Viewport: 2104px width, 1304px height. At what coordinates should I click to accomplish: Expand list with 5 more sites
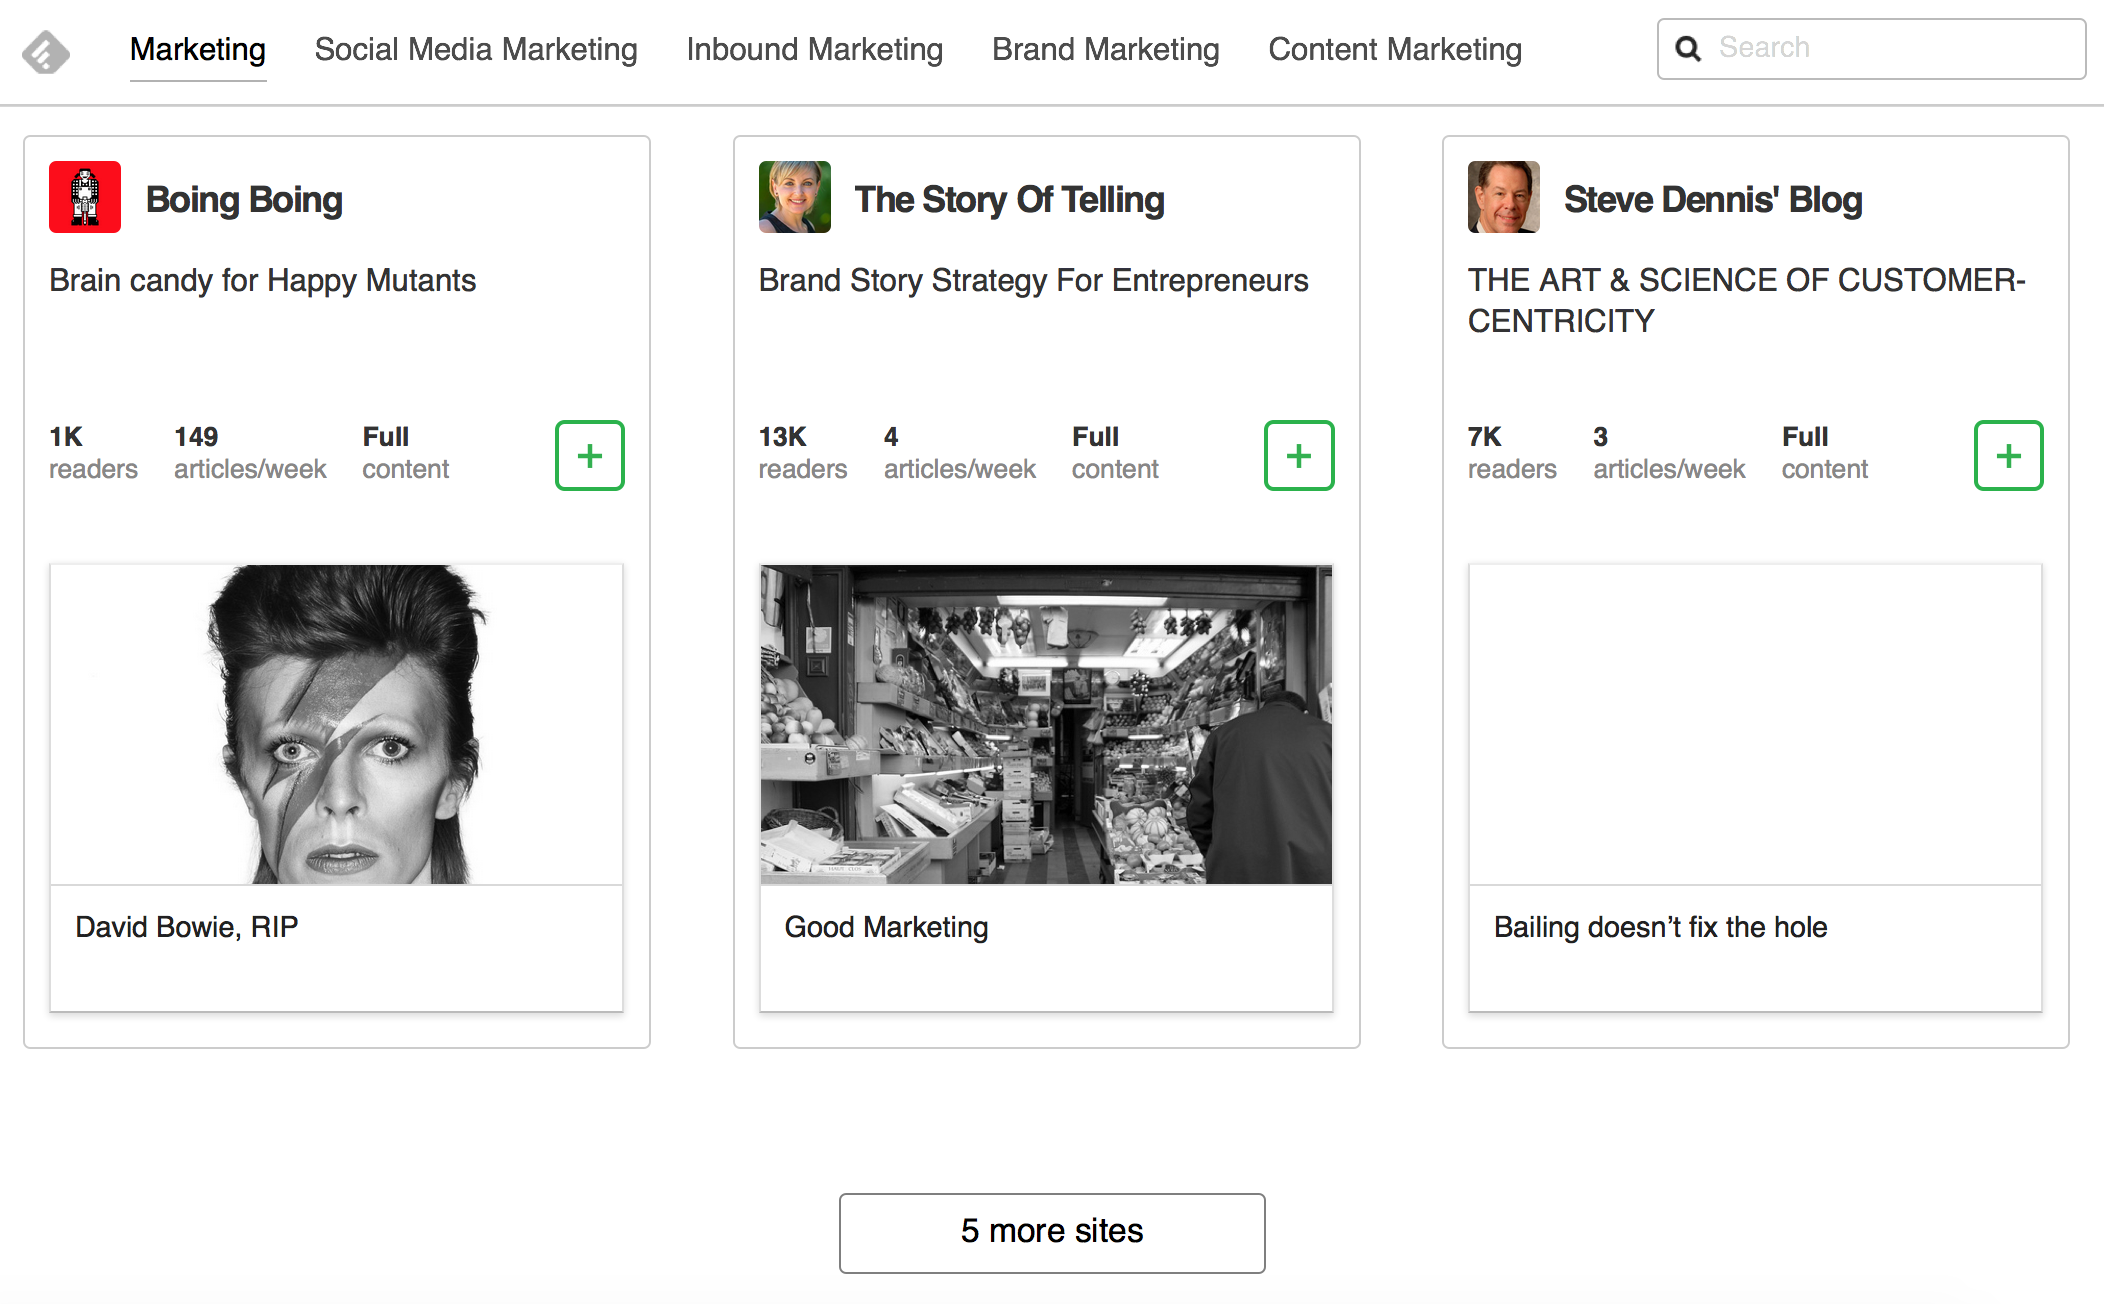coord(1052,1232)
